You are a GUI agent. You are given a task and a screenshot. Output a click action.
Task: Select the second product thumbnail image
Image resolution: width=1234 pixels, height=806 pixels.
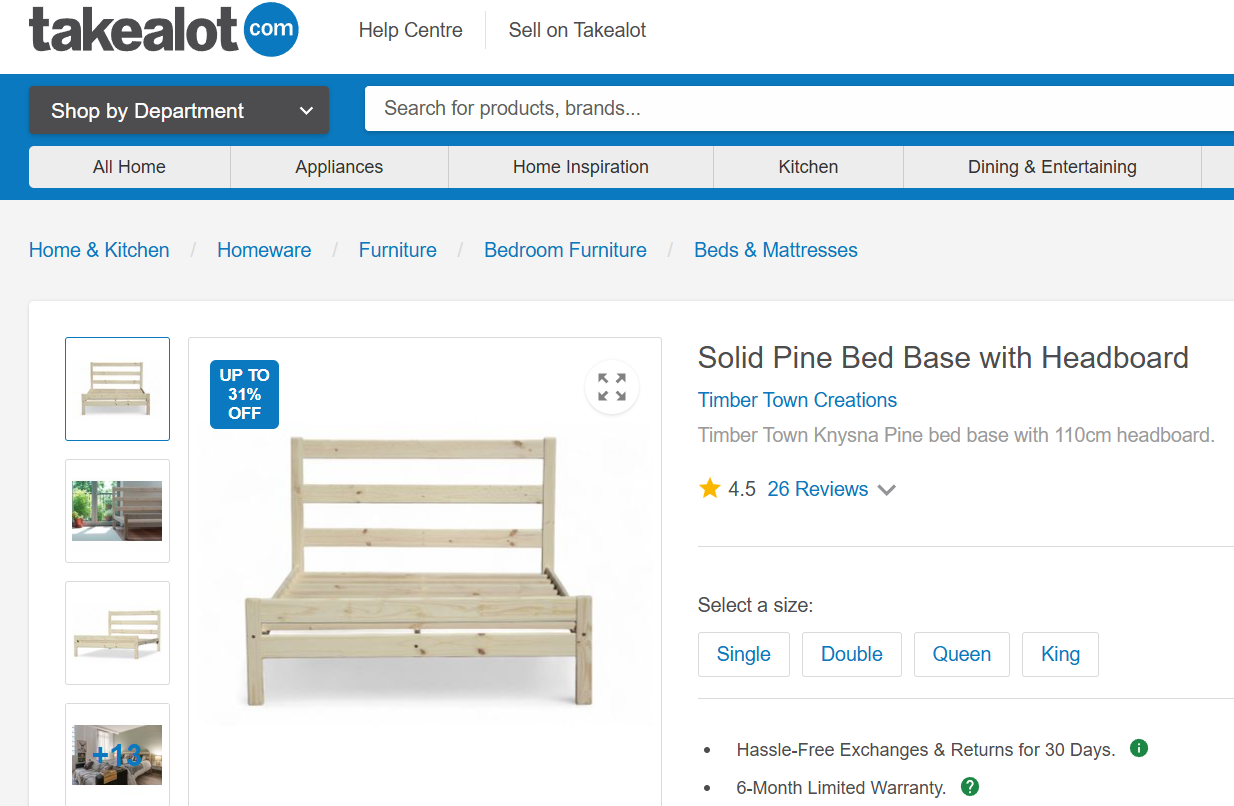point(117,511)
